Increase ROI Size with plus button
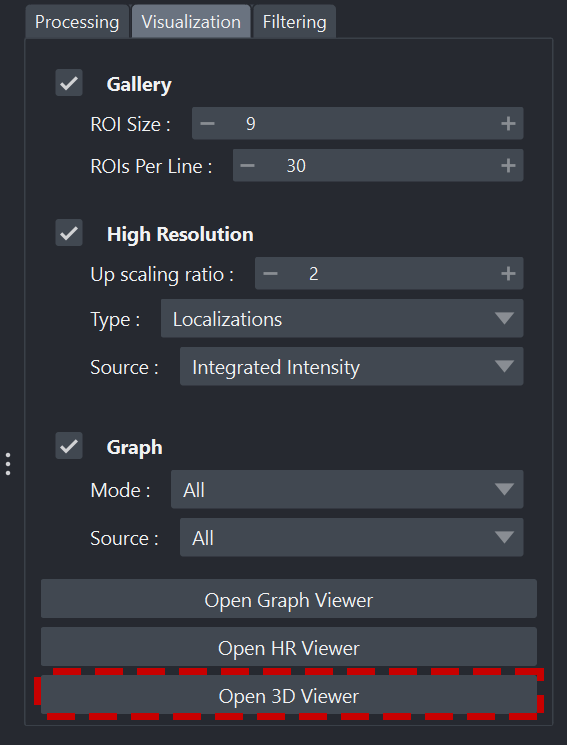This screenshot has height=745, width=567. tap(508, 124)
